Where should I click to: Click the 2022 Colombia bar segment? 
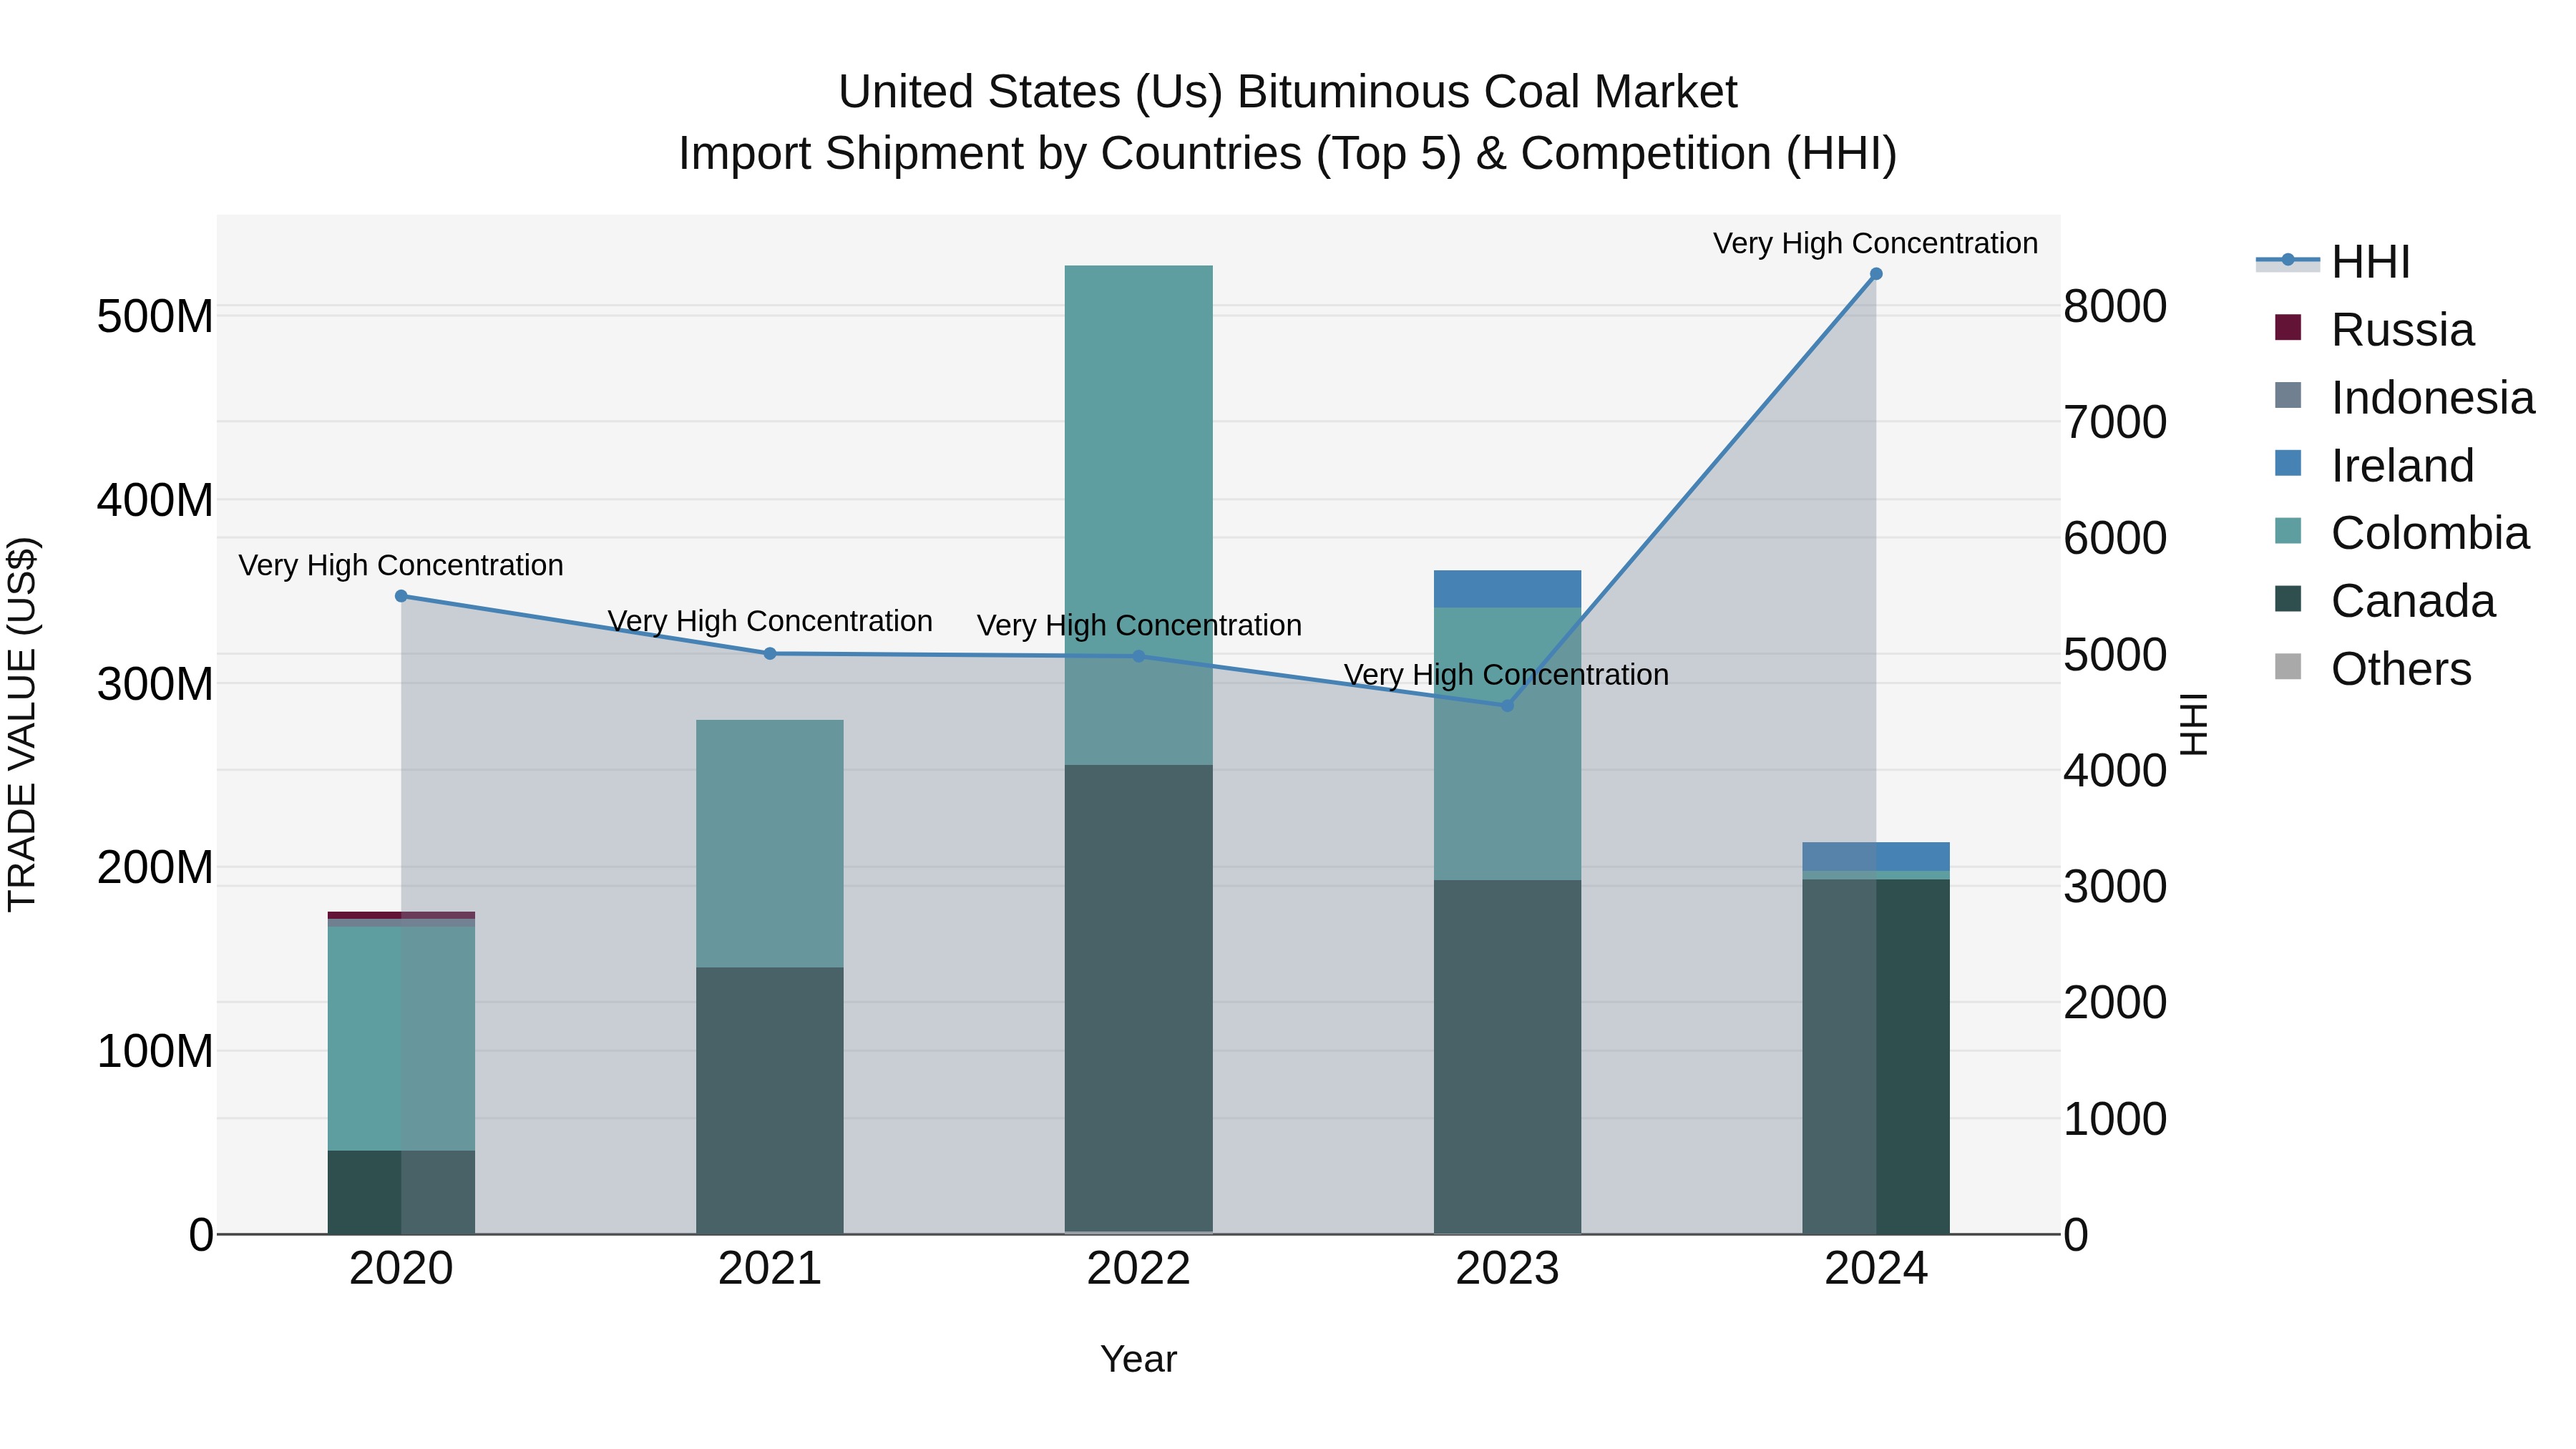pos(1139,515)
